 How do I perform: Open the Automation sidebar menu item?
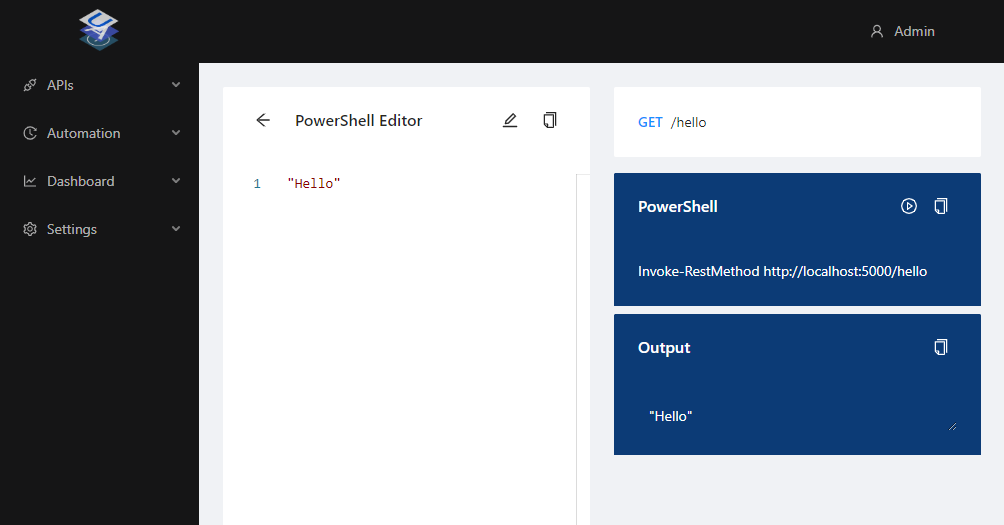pos(99,133)
